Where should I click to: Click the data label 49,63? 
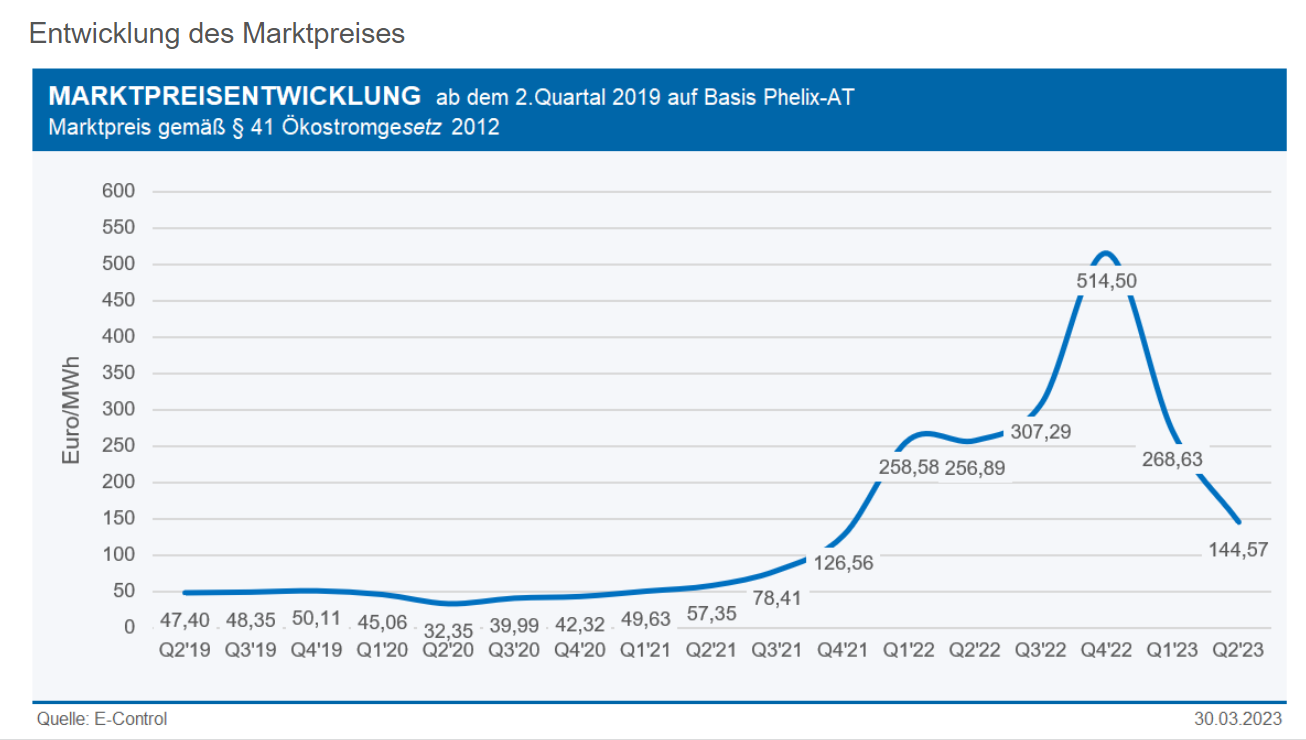tap(646, 620)
